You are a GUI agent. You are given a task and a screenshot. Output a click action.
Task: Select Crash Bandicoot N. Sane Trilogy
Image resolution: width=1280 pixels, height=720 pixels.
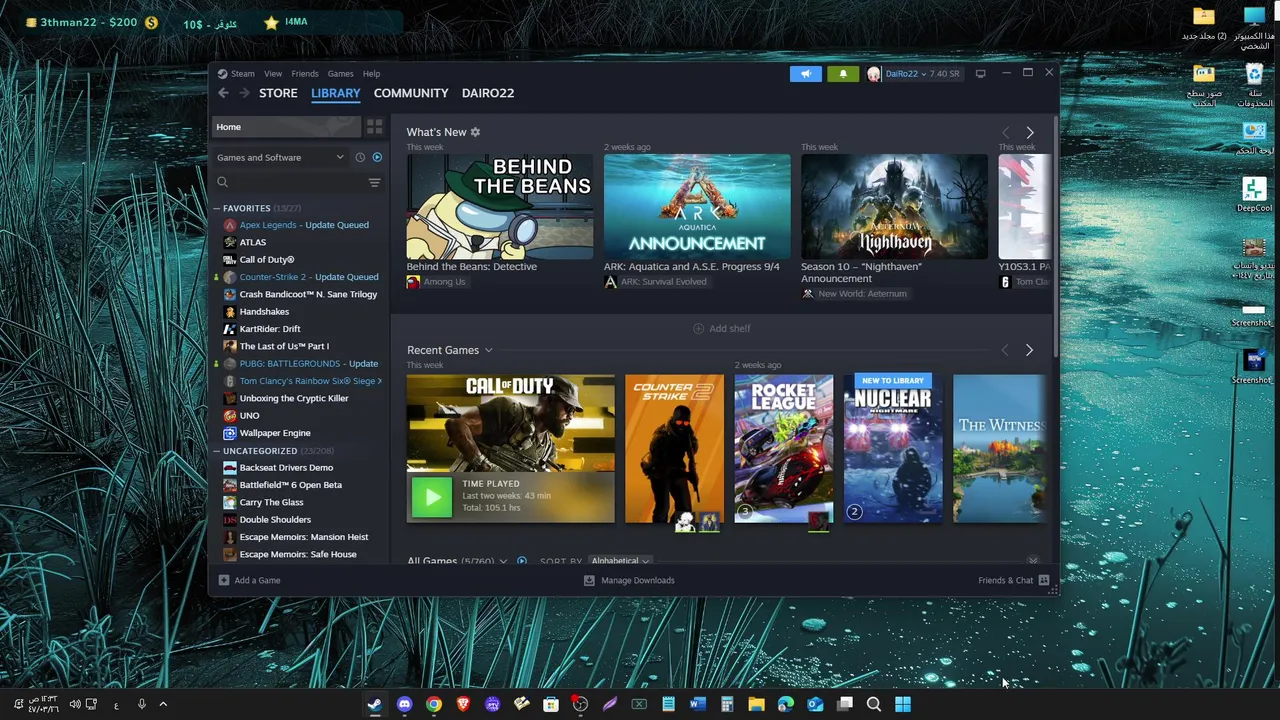[x=308, y=294]
